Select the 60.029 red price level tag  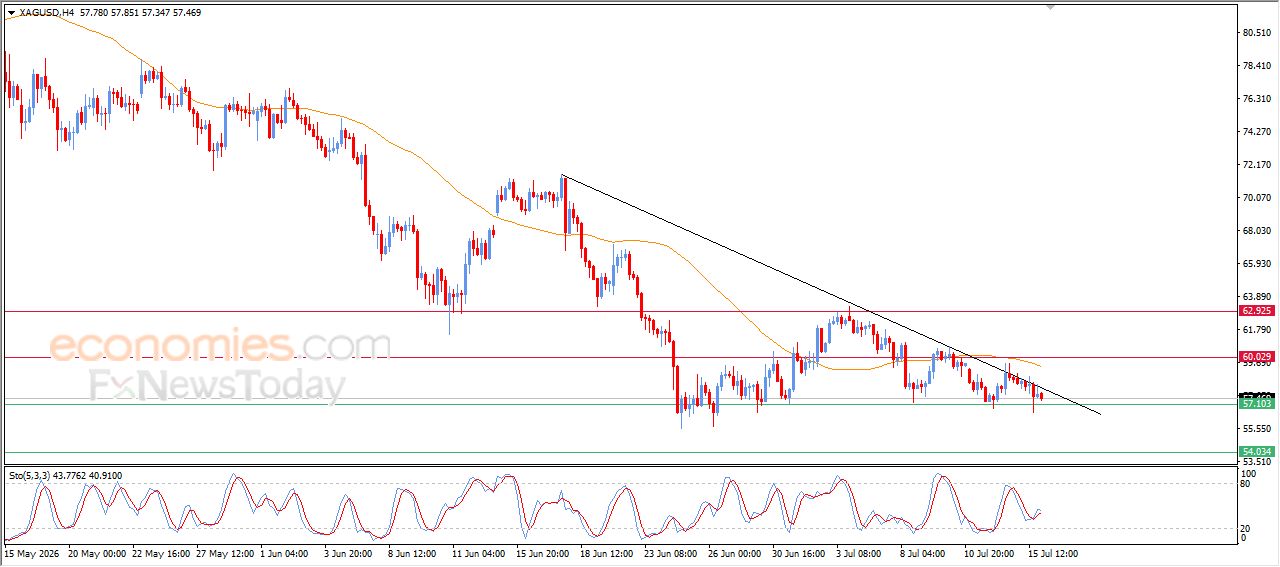point(1256,357)
